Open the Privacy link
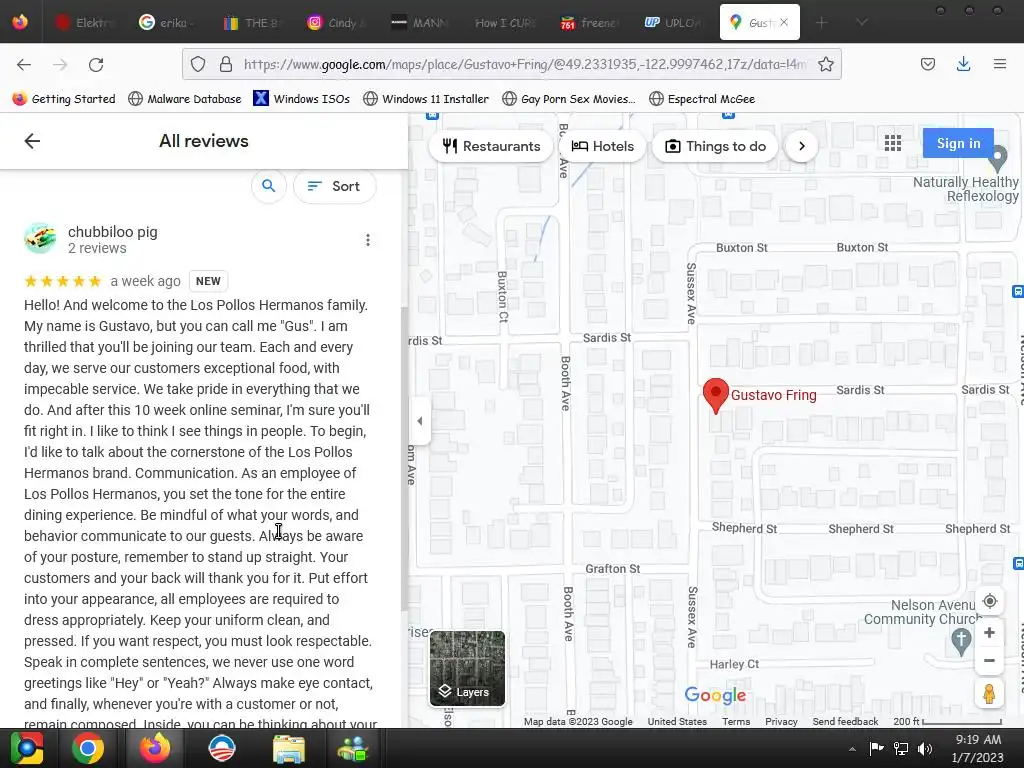1024x768 pixels. pyautogui.click(x=781, y=722)
